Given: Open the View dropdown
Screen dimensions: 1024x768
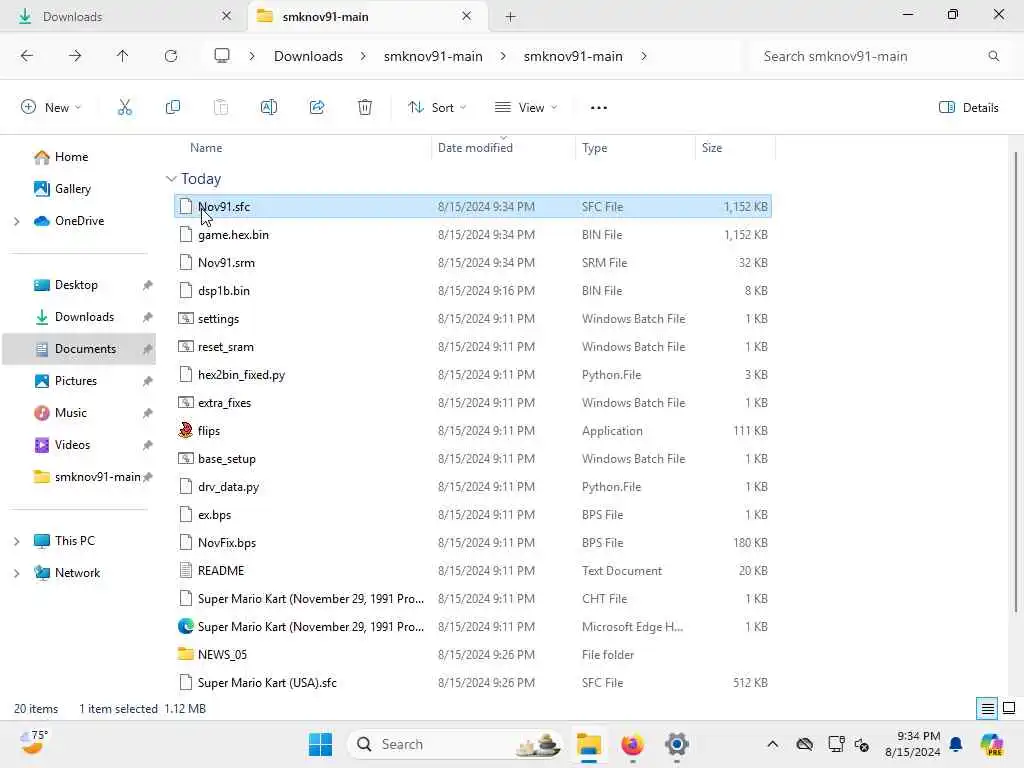Looking at the screenshot, I should [x=526, y=108].
